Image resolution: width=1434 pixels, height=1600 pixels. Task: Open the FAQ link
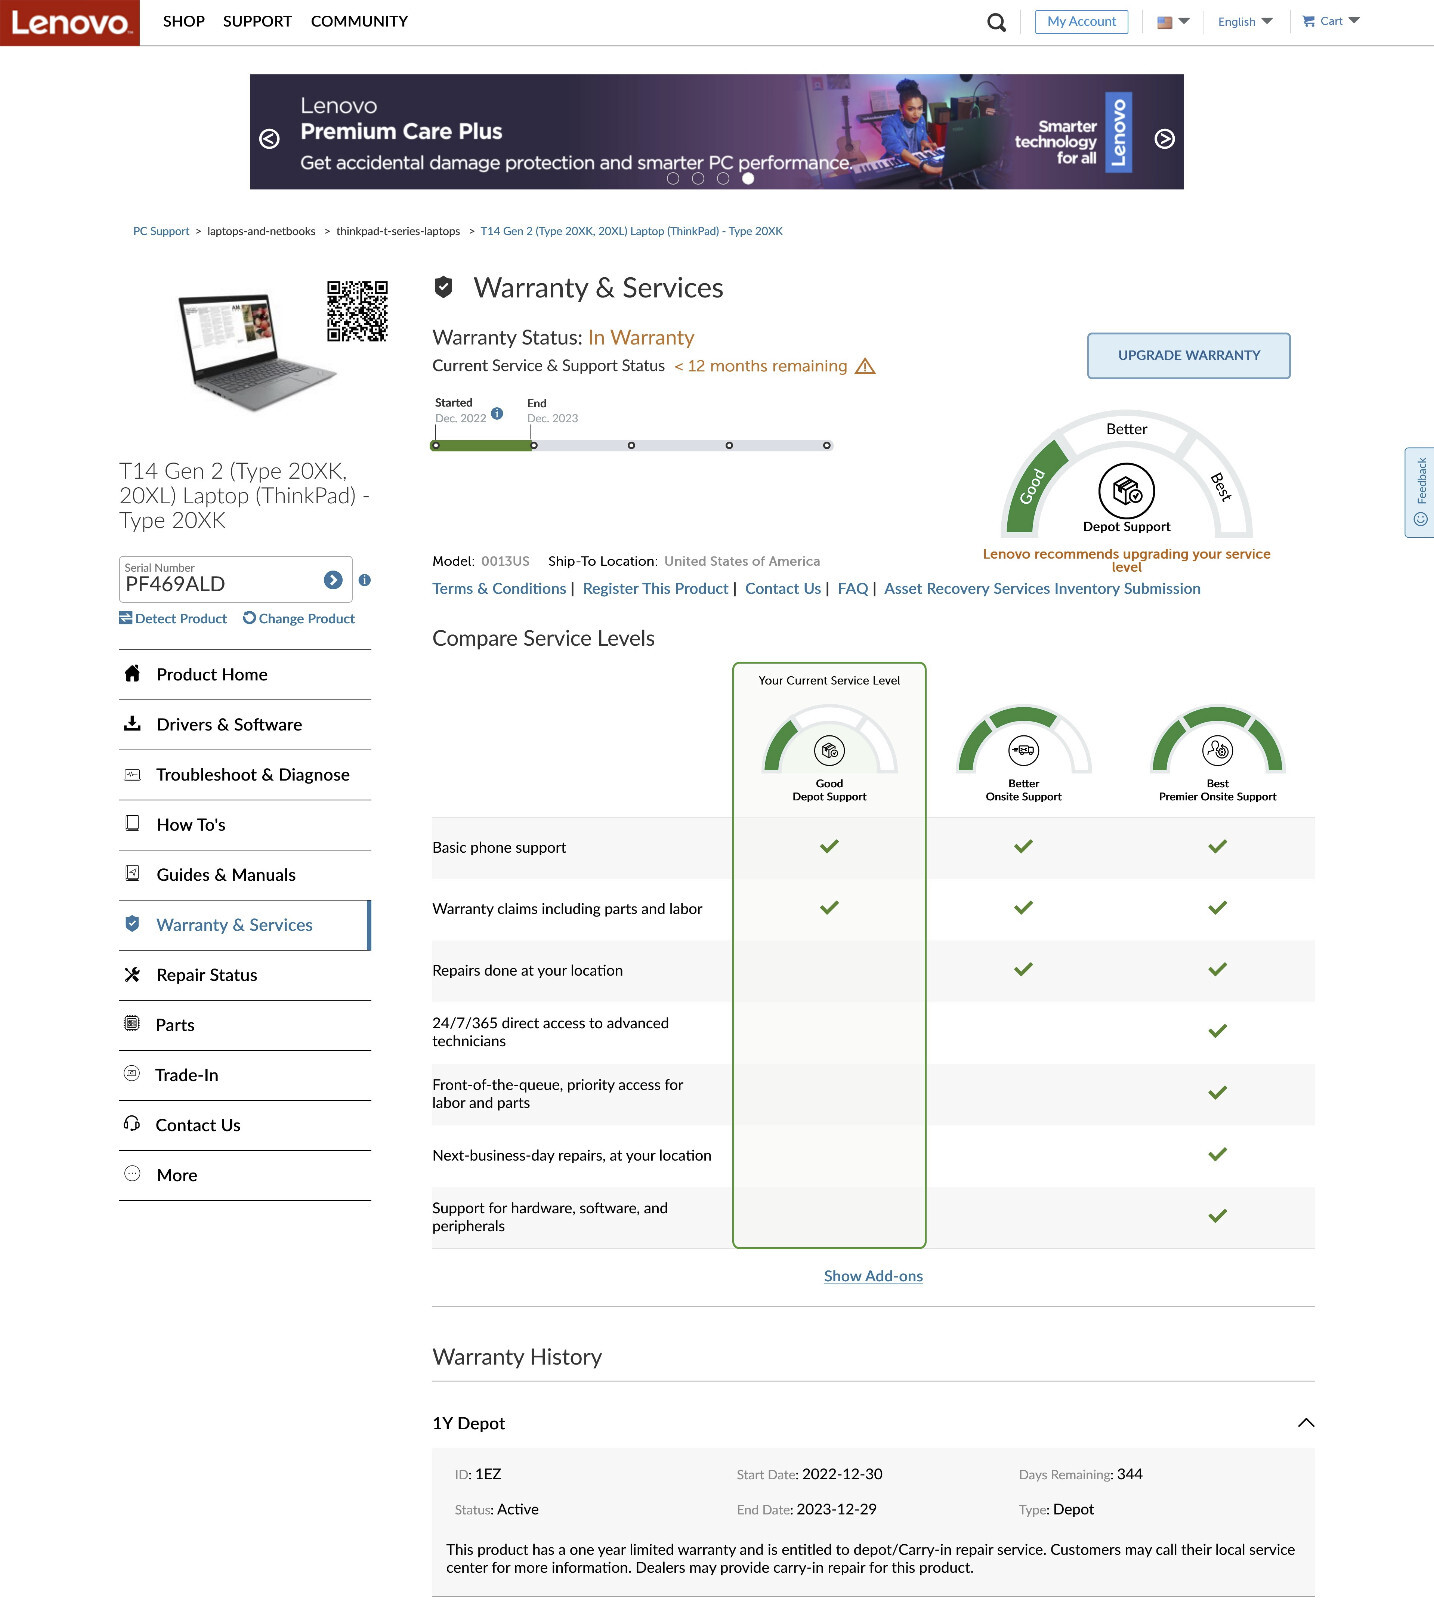[853, 589]
